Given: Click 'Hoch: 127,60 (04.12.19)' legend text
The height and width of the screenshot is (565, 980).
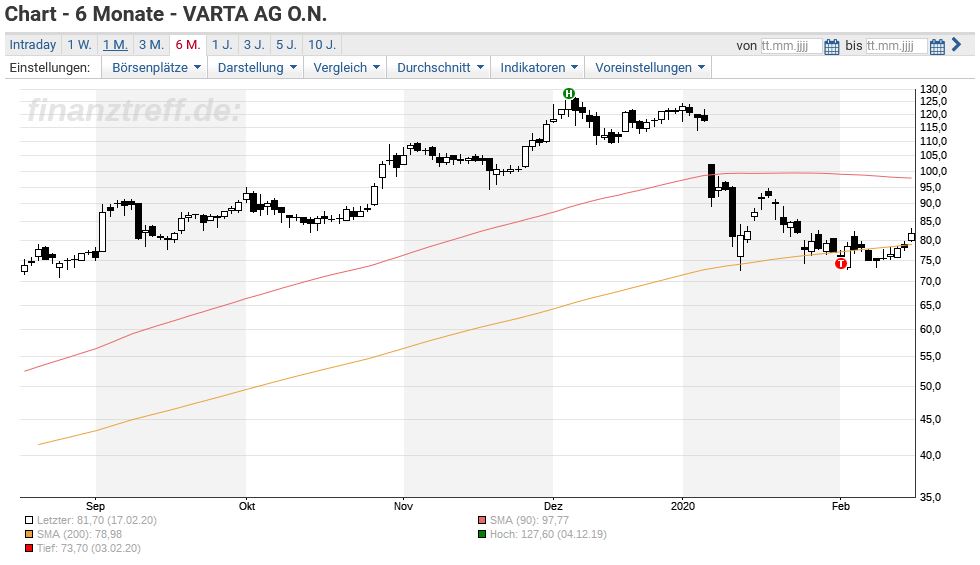Looking at the screenshot, I should pos(548,534).
